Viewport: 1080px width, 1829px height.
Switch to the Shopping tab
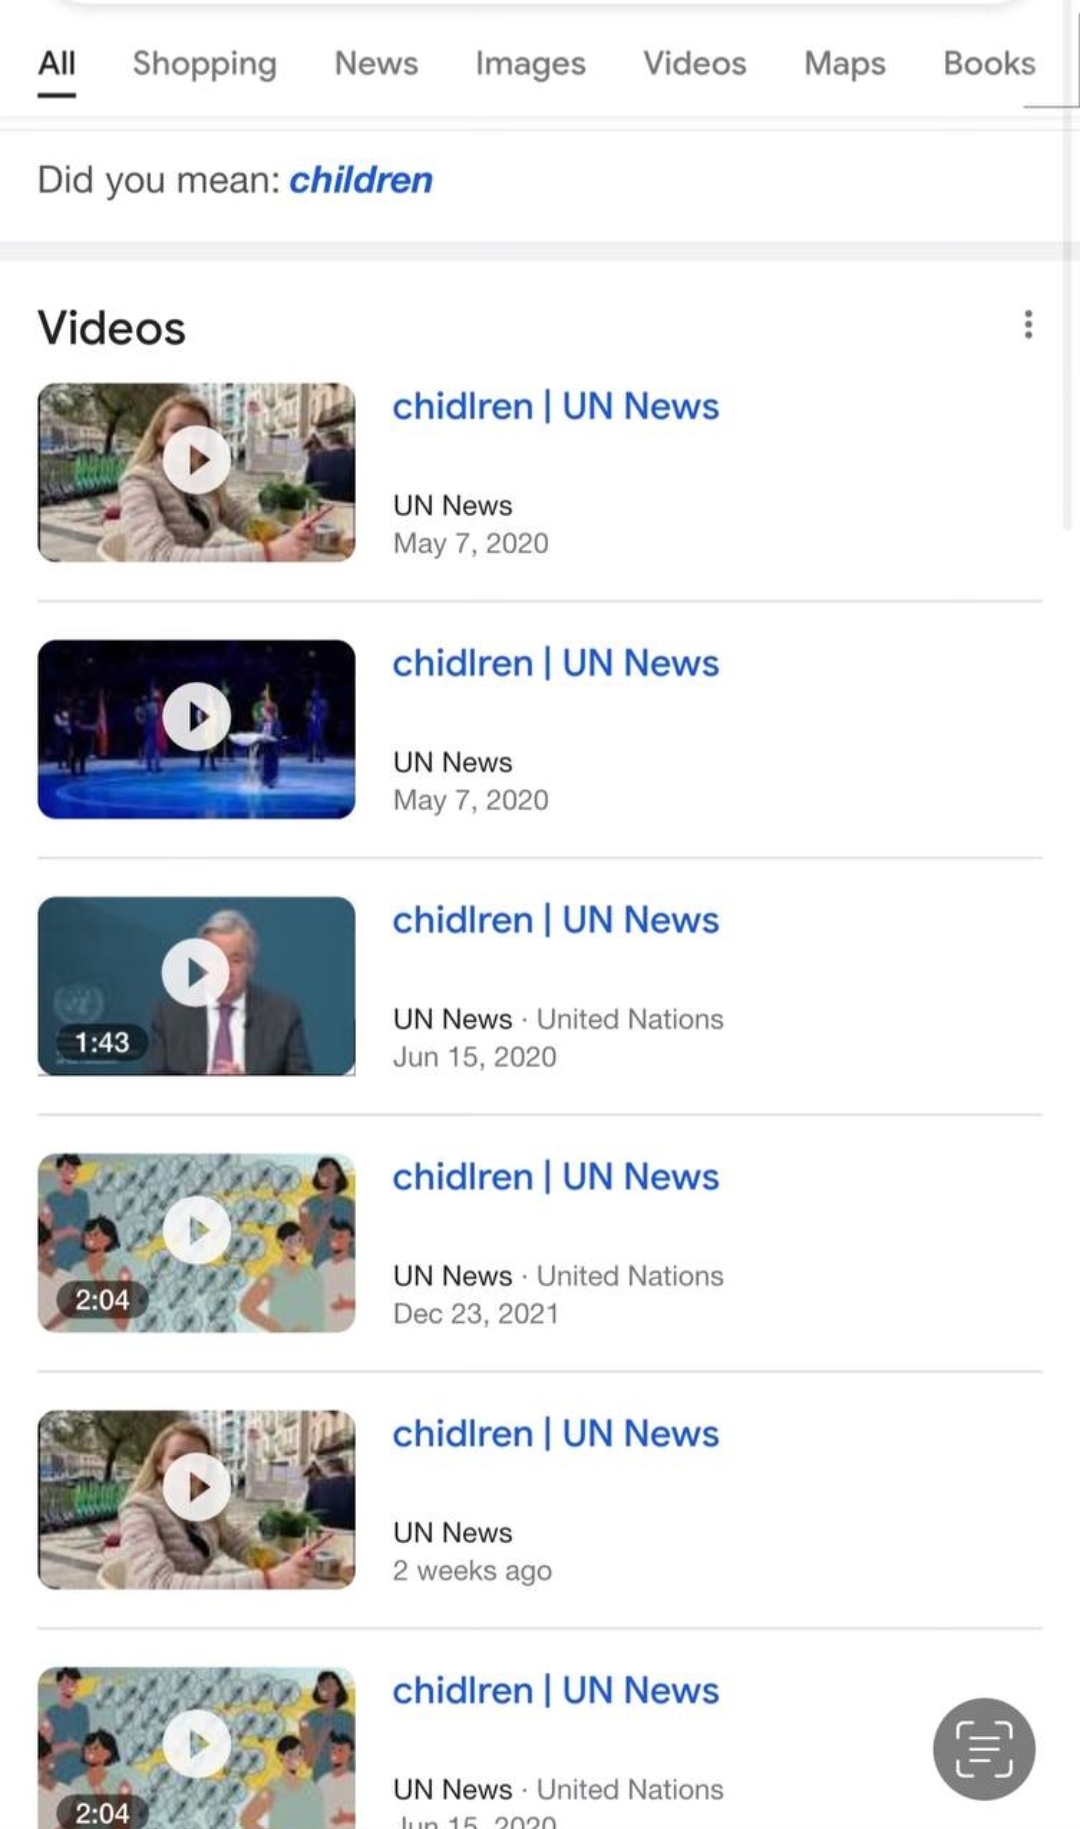click(x=205, y=63)
